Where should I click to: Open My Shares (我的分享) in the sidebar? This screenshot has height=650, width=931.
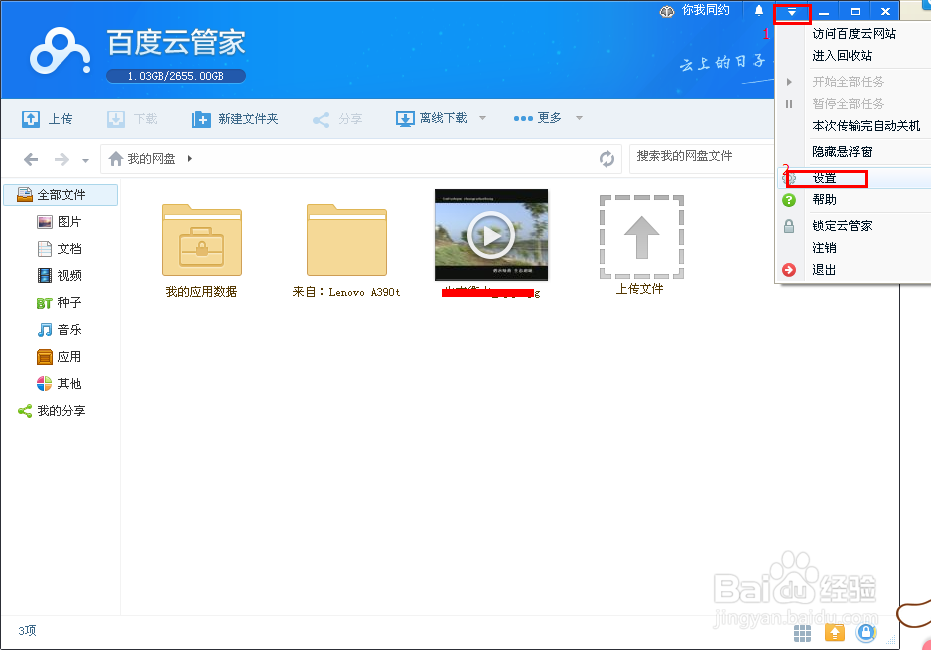click(x=52, y=411)
